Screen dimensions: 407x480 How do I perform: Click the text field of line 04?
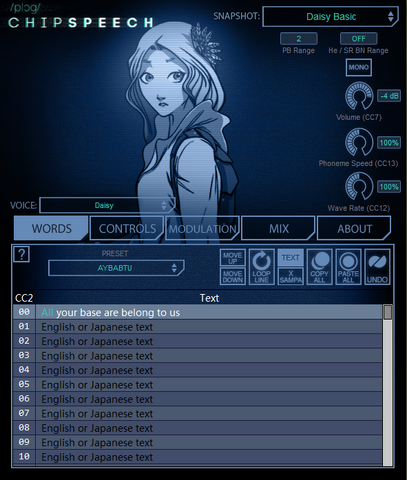(209, 370)
